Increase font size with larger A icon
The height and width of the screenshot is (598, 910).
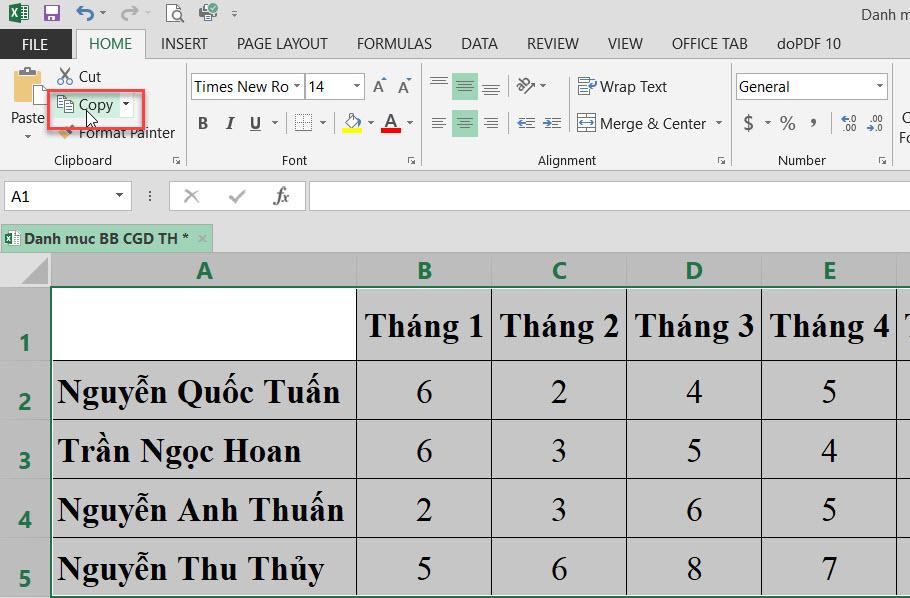[x=379, y=87]
